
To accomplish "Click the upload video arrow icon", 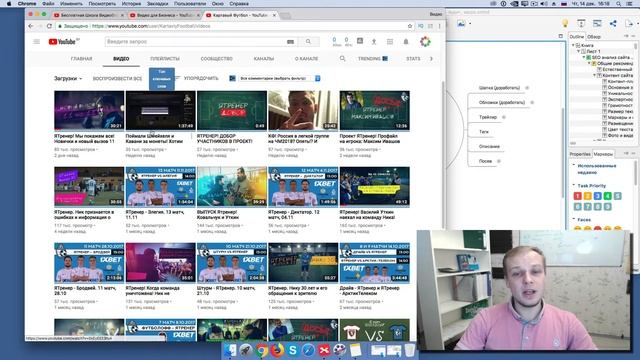I will [373, 42].
